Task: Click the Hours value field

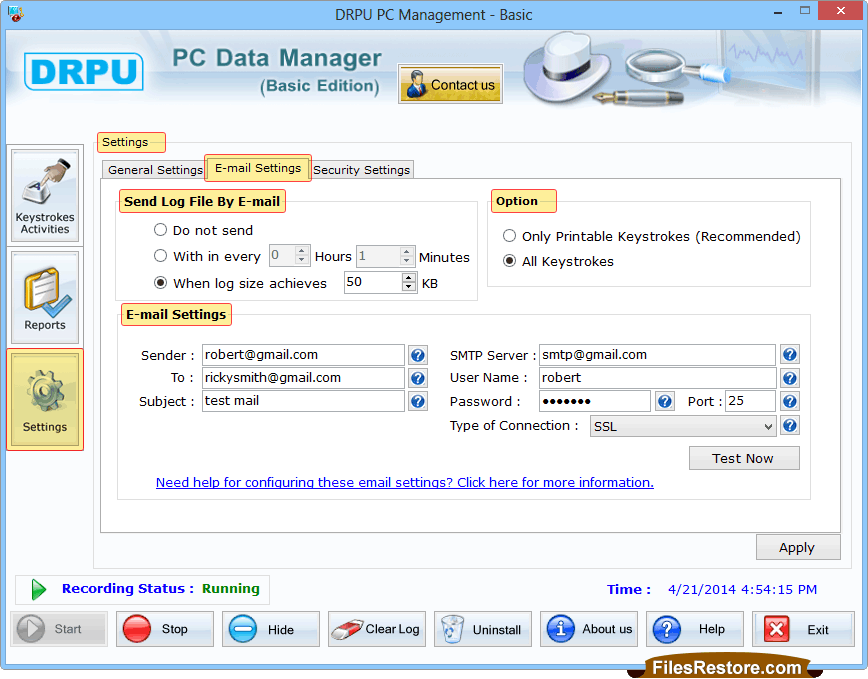Action: point(282,256)
